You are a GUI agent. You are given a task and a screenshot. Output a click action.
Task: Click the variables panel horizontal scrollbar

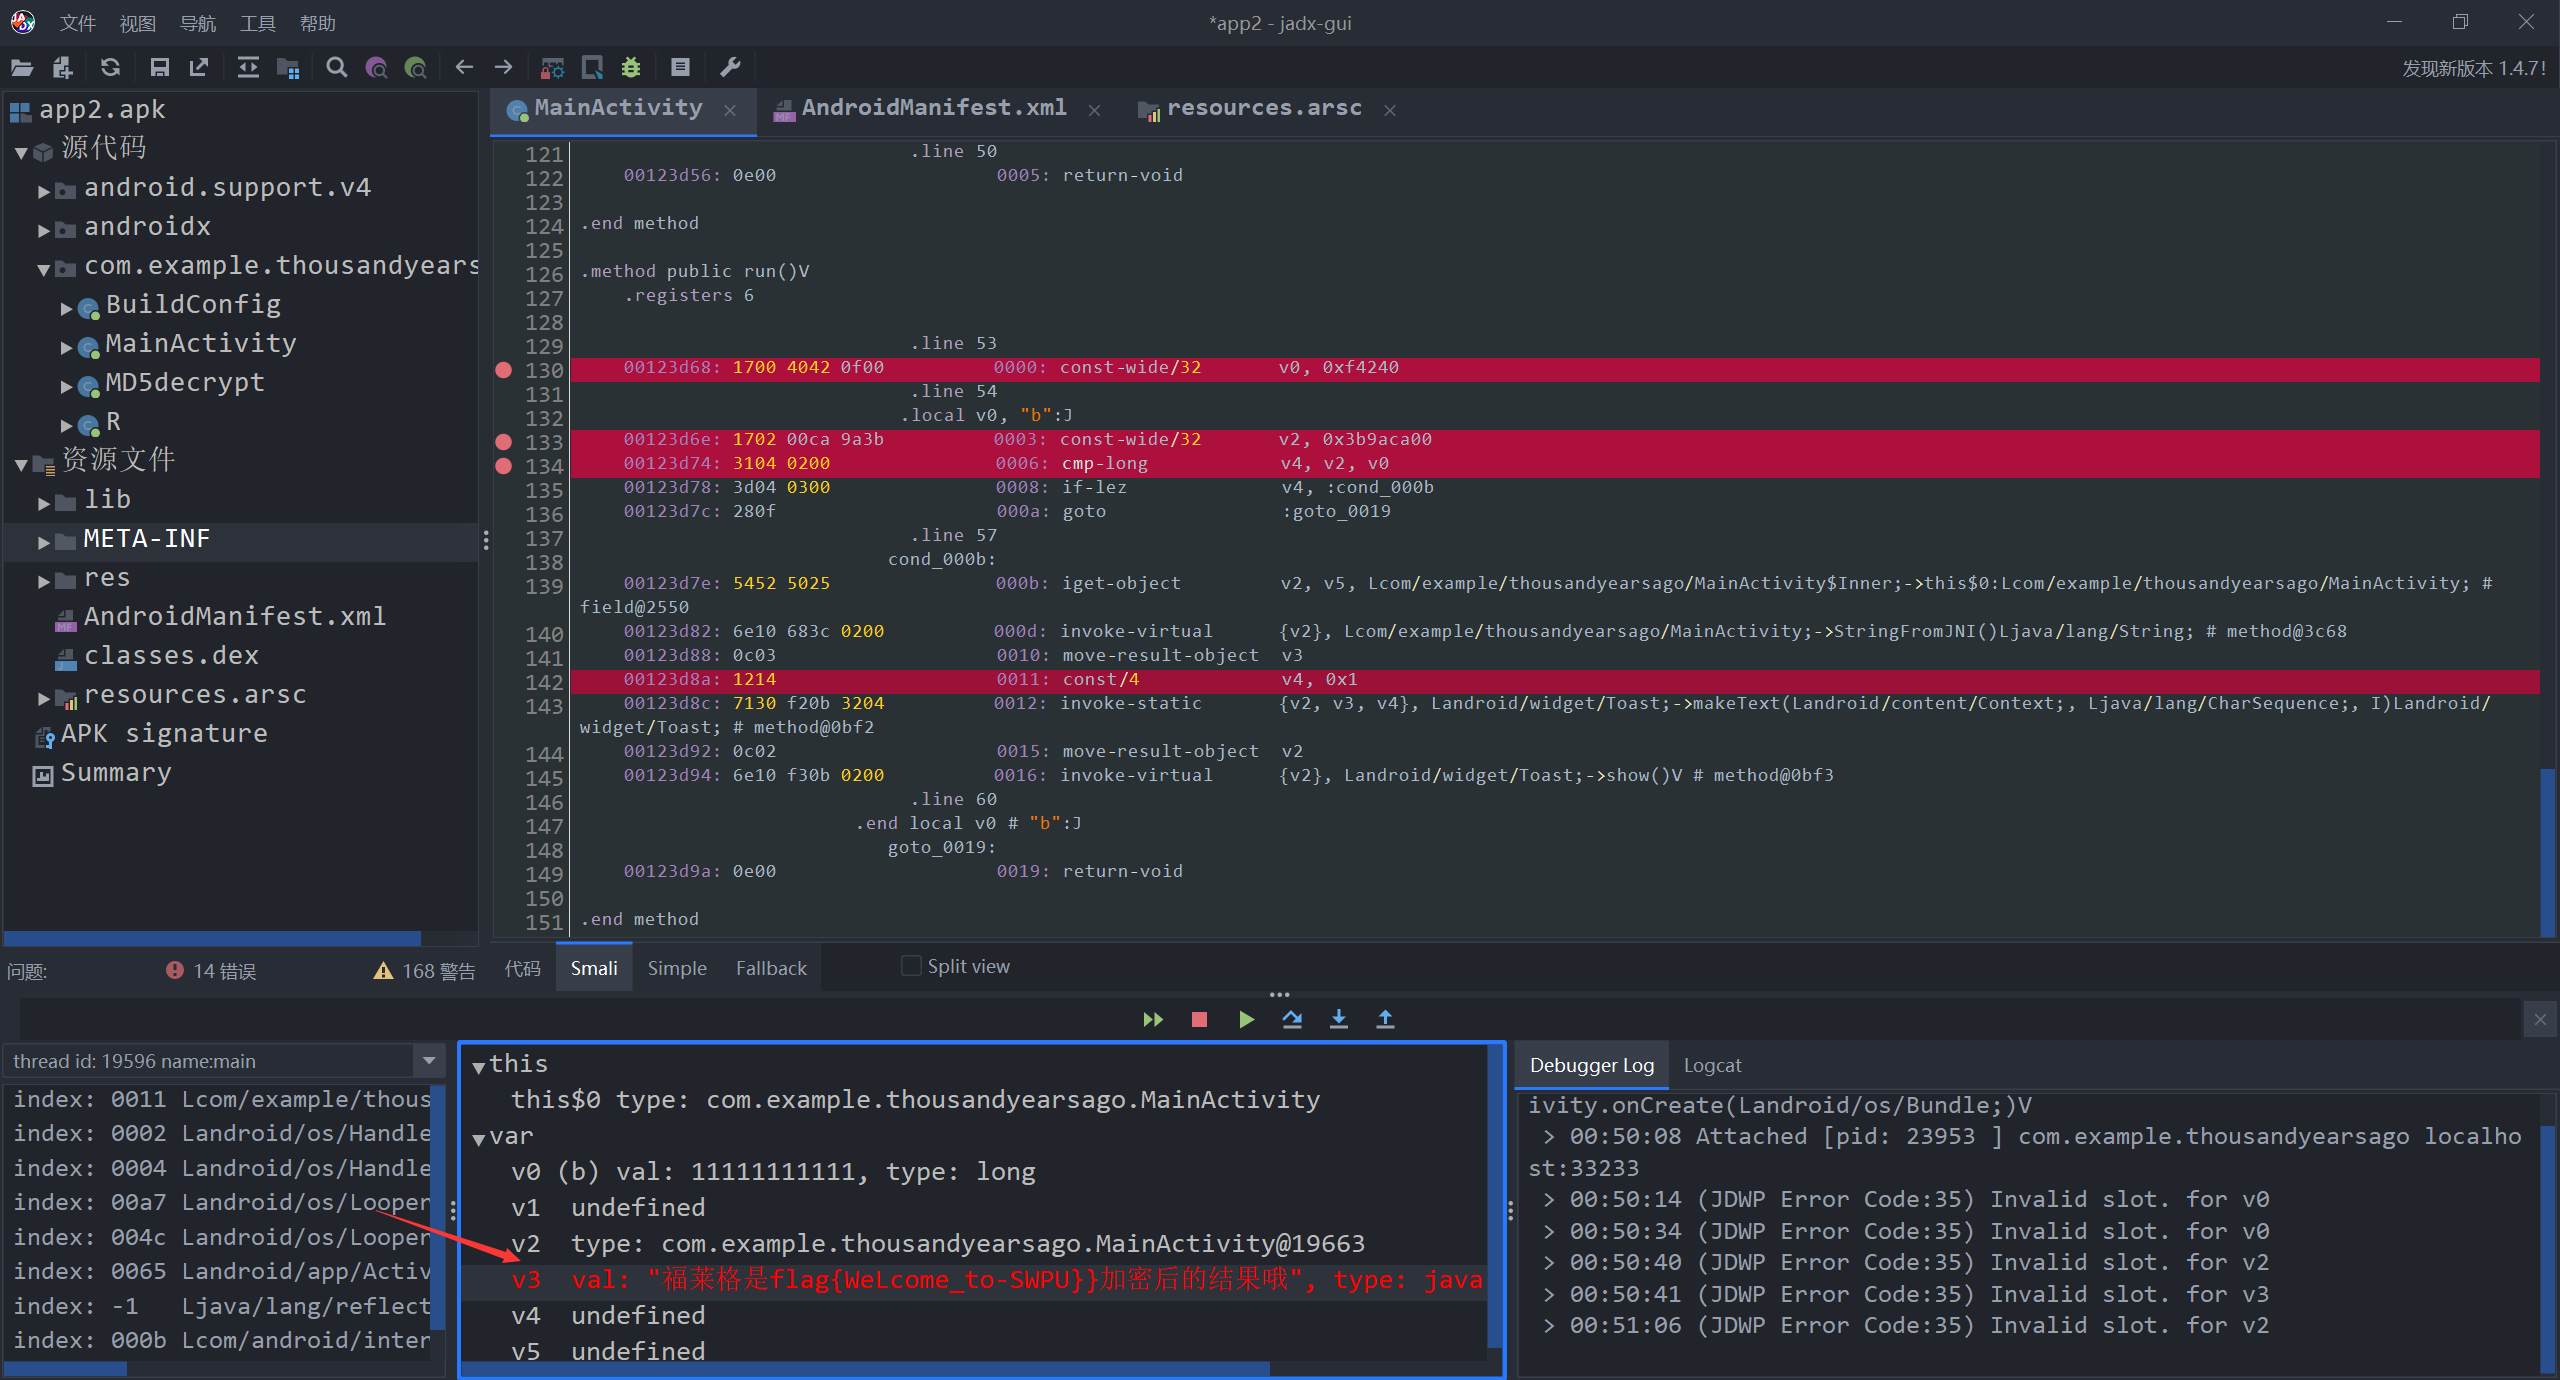[x=866, y=1368]
